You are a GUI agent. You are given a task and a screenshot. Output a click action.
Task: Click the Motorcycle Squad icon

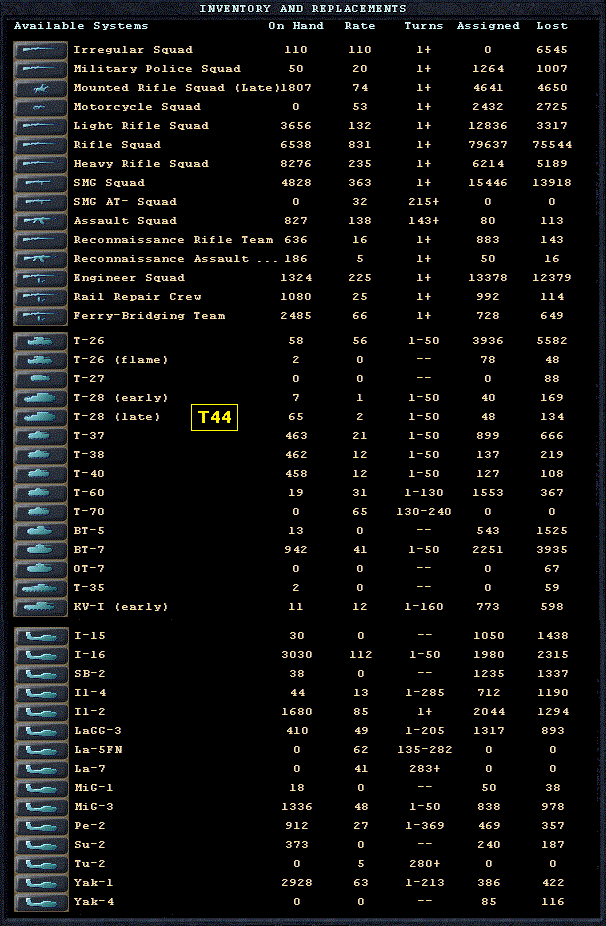[x=40, y=107]
